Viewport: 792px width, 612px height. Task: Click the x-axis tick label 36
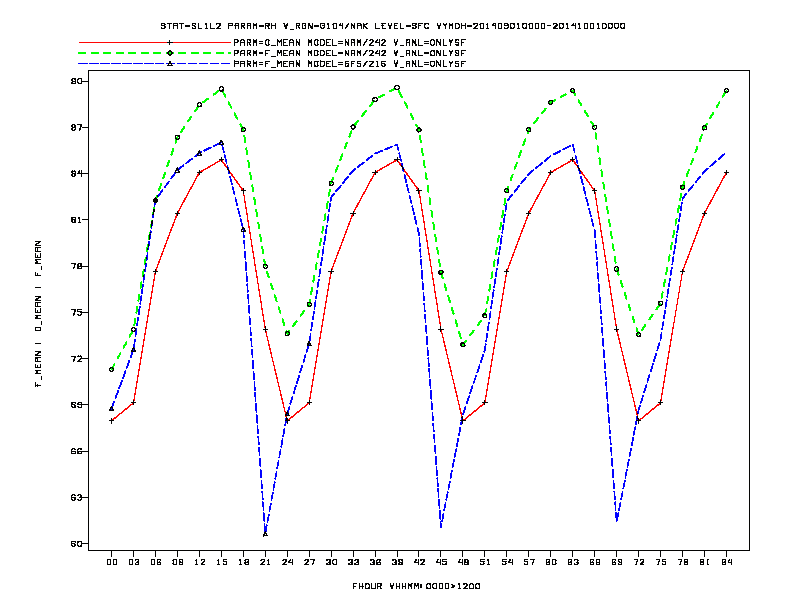coord(375,562)
